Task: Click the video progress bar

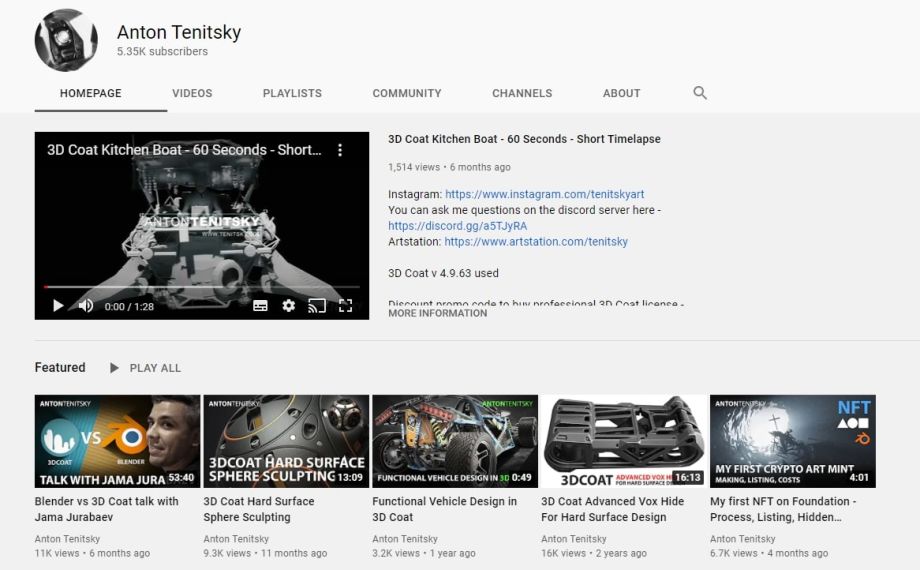Action: coord(202,287)
